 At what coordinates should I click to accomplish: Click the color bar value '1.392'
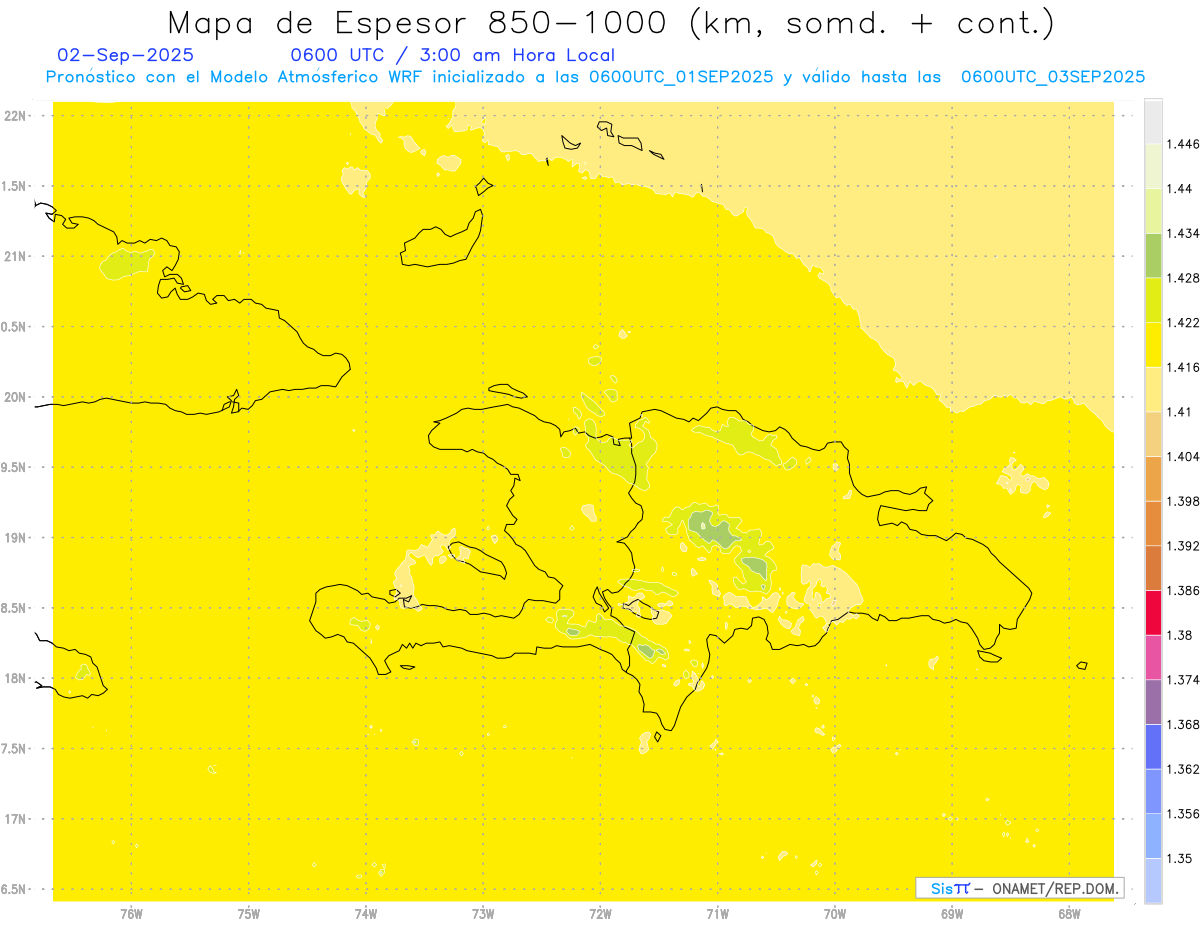[1184, 546]
